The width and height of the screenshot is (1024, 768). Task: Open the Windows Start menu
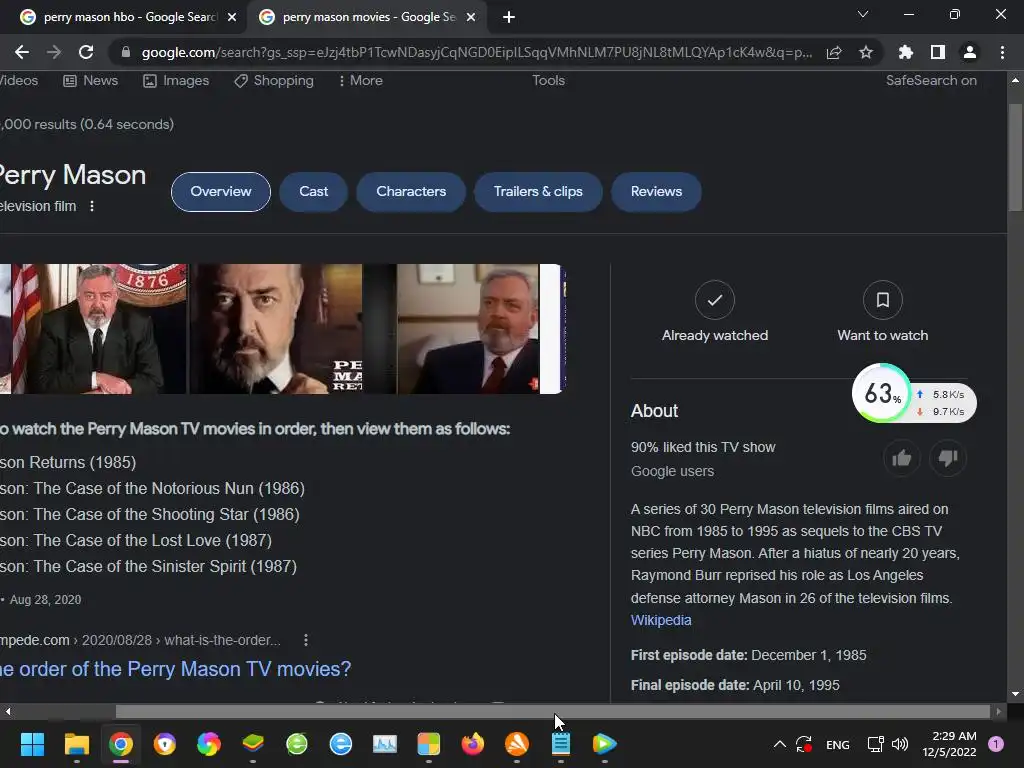tap(32, 744)
